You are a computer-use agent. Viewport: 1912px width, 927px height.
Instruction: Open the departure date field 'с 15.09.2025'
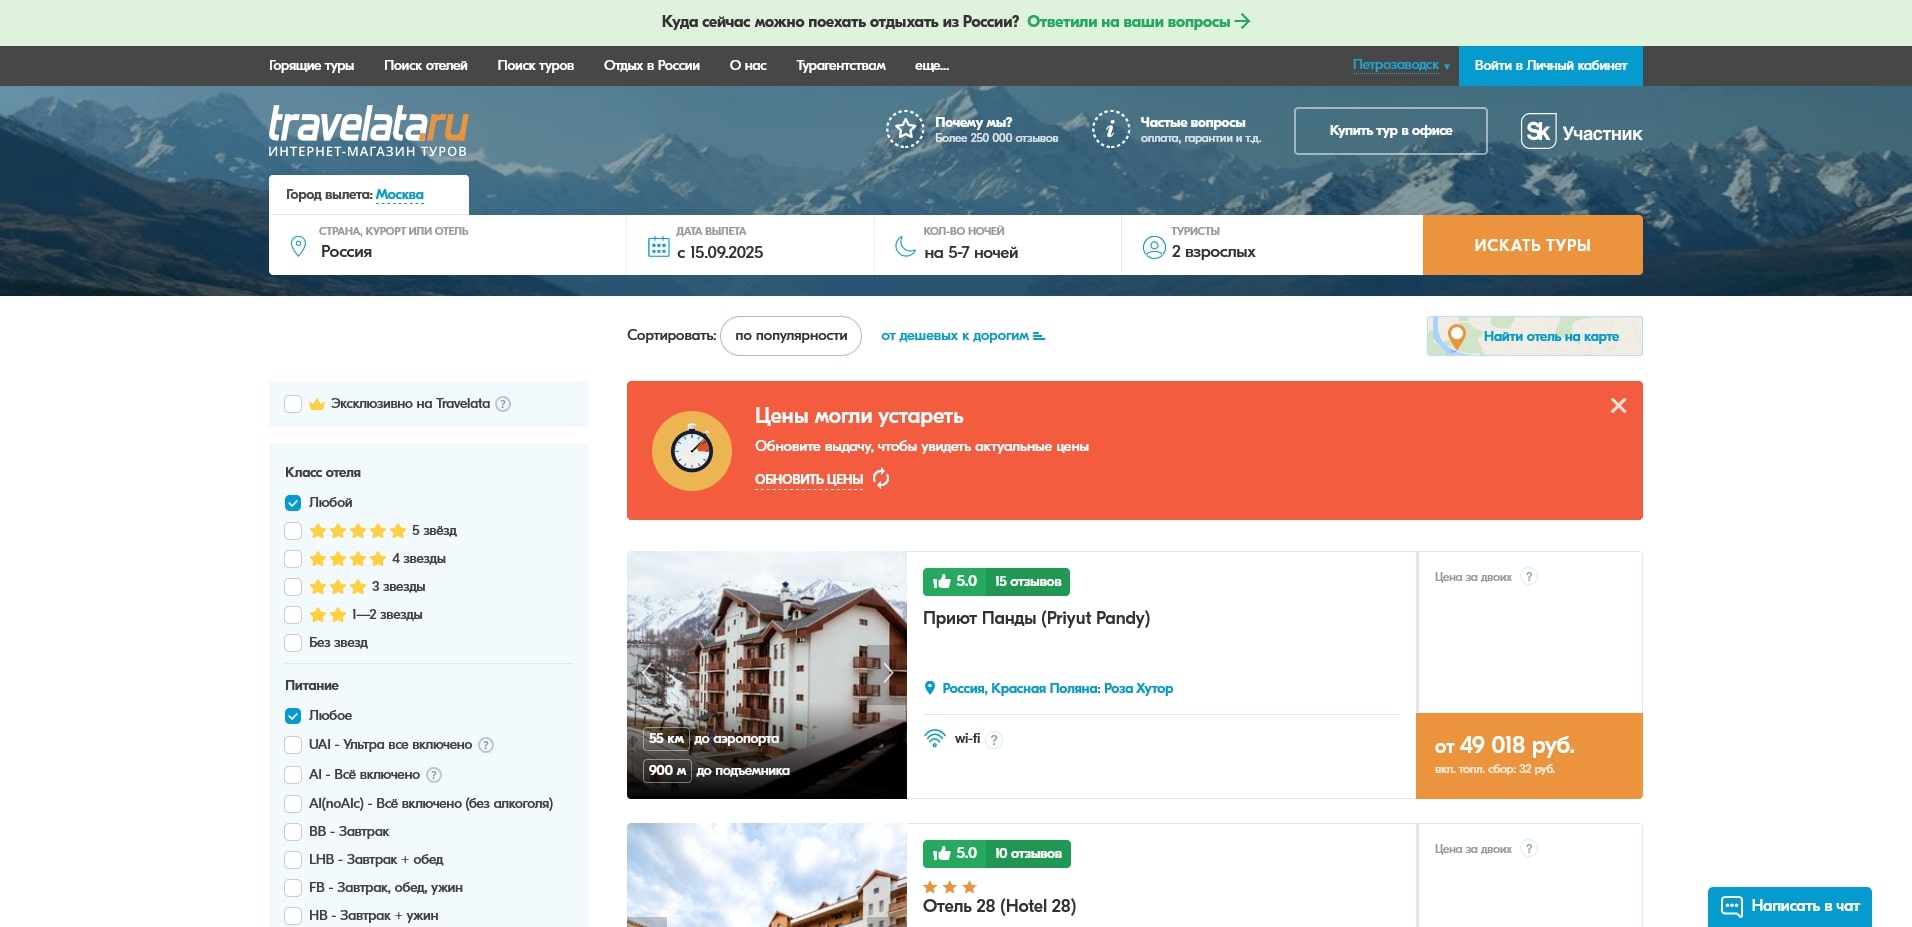coord(720,252)
